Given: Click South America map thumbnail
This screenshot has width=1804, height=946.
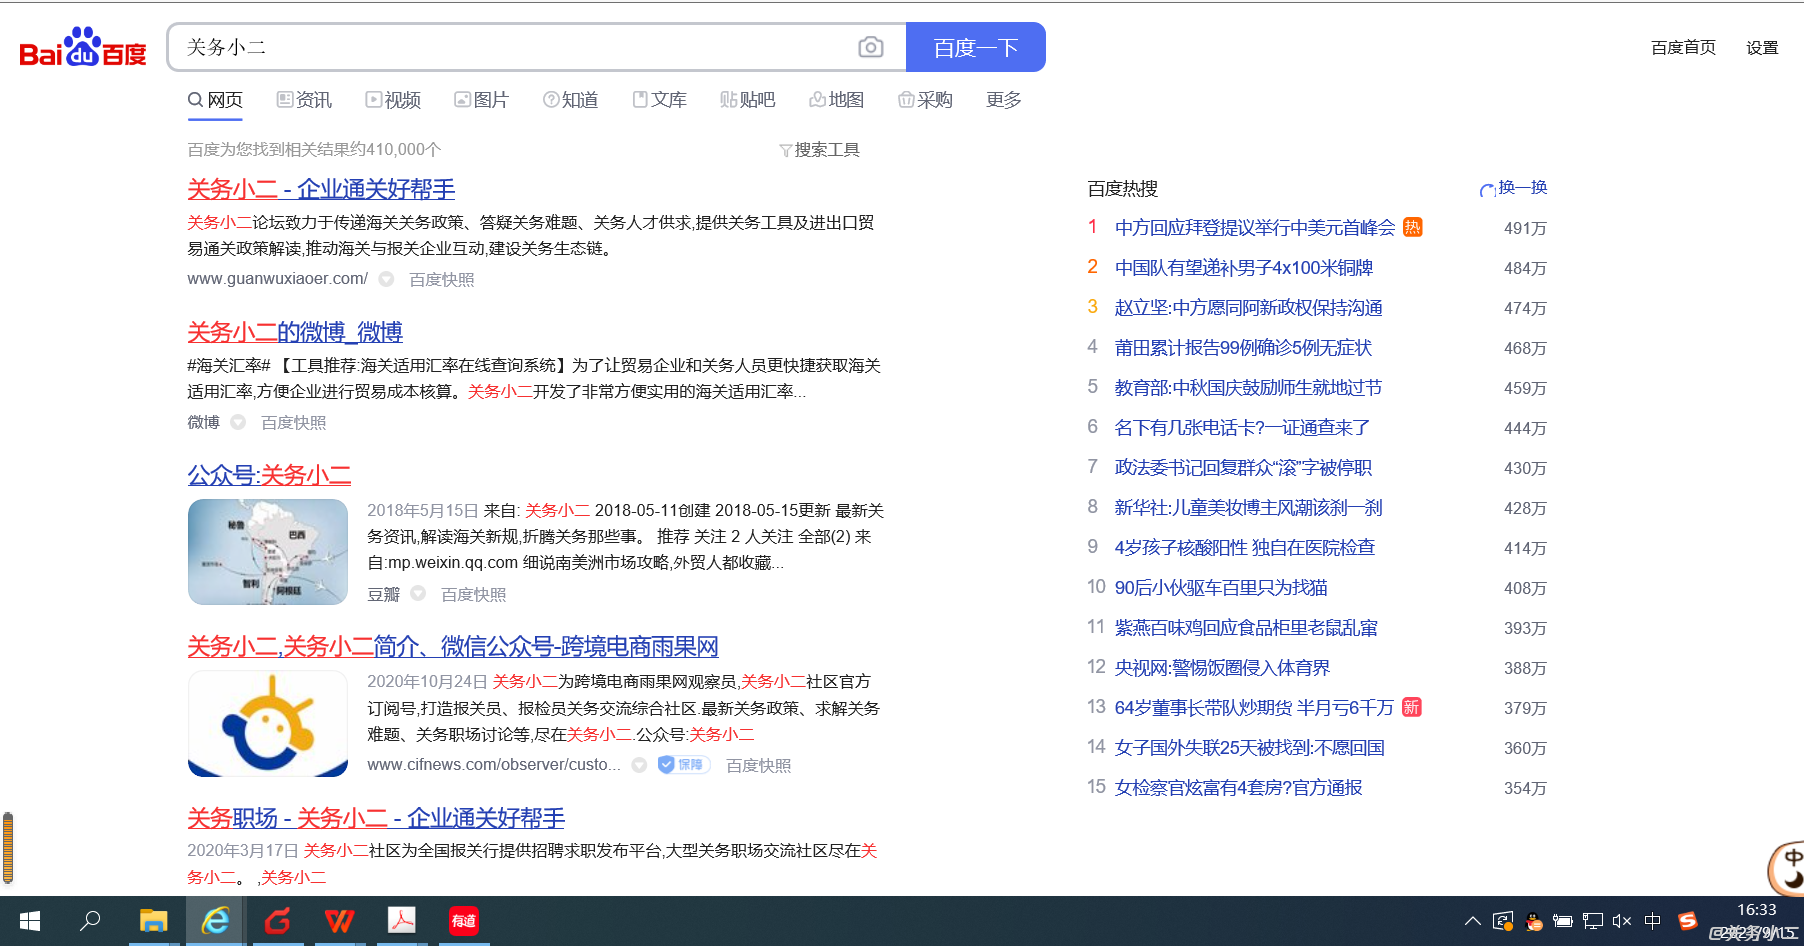Looking at the screenshot, I should (268, 552).
